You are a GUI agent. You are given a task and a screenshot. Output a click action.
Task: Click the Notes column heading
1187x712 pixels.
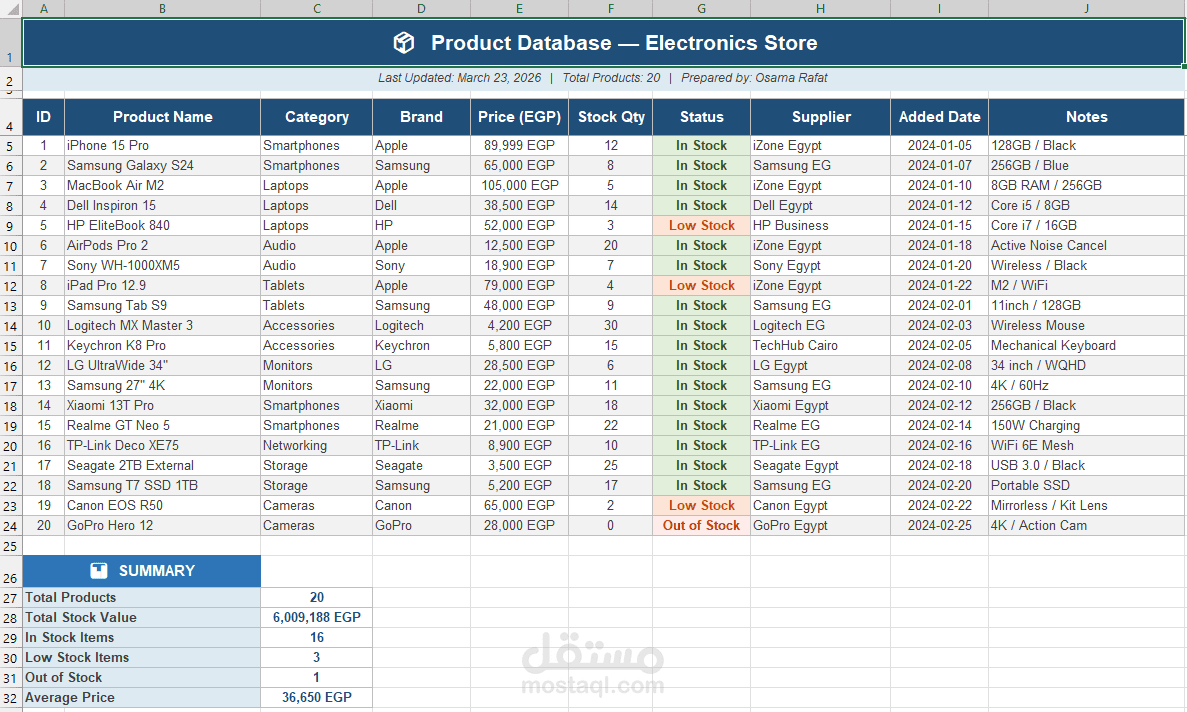coord(1086,117)
